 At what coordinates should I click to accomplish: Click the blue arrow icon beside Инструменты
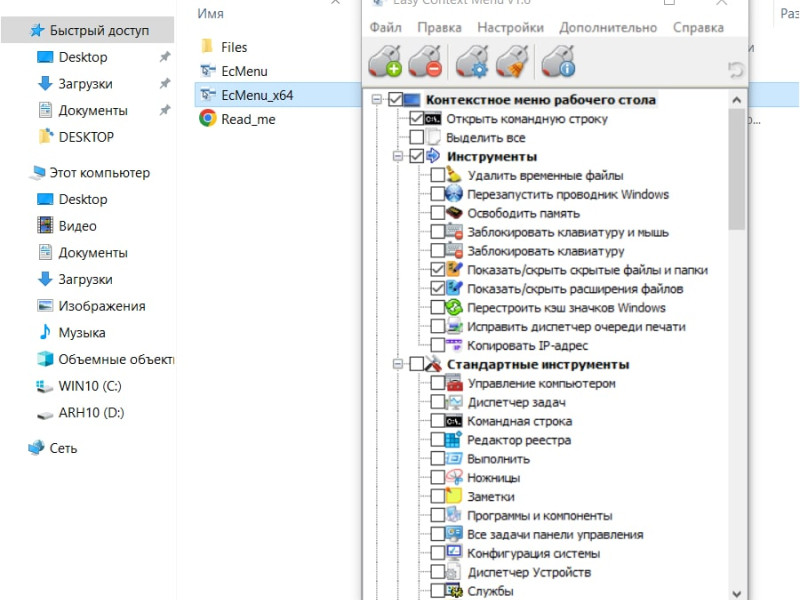tap(433, 156)
